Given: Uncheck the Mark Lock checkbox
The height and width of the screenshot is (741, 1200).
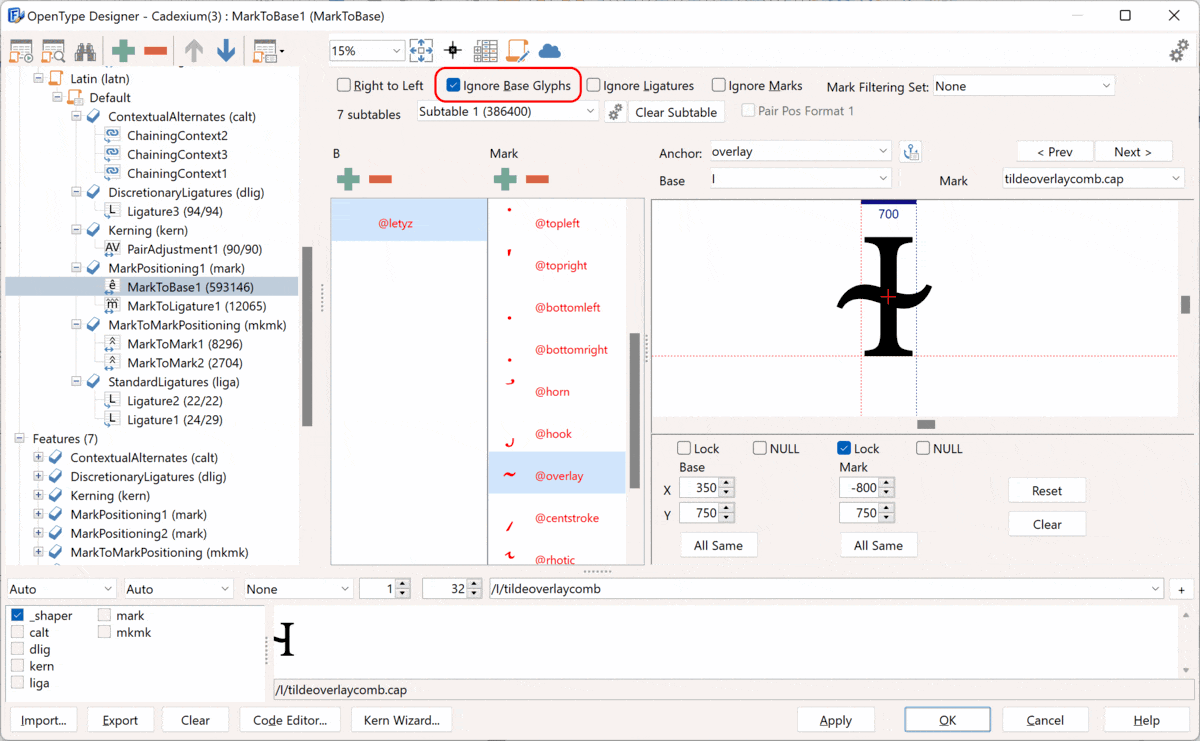Looking at the screenshot, I should tap(844, 448).
